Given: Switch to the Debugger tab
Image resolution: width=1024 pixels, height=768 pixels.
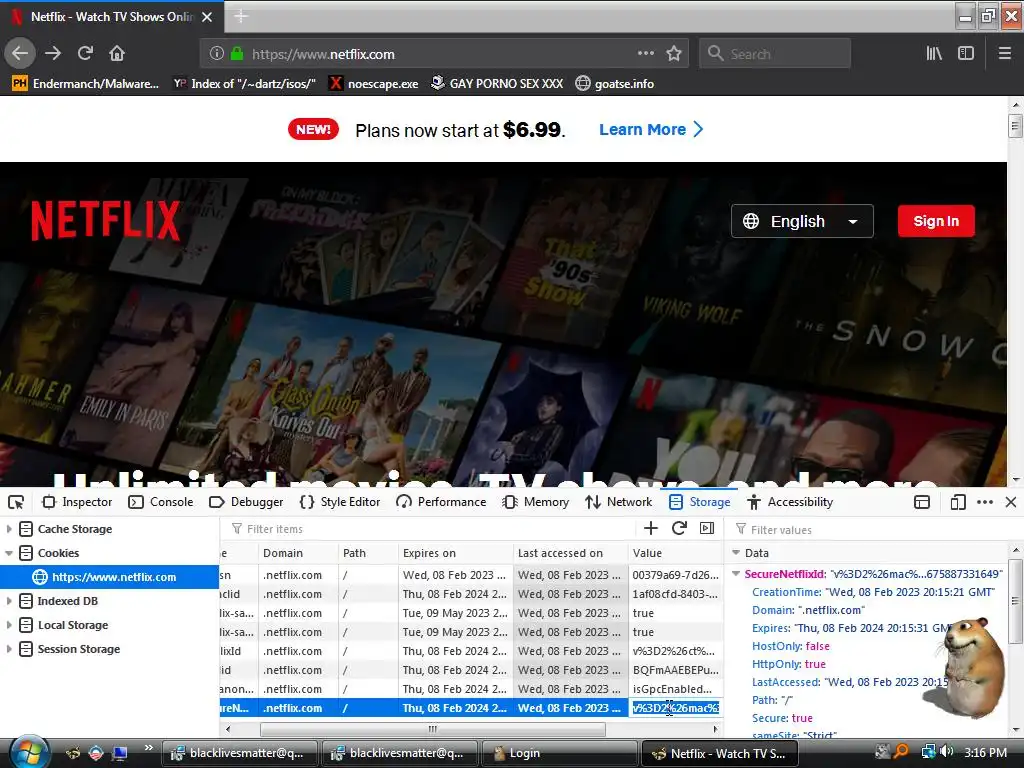Looking at the screenshot, I should pyautogui.click(x=246, y=502).
